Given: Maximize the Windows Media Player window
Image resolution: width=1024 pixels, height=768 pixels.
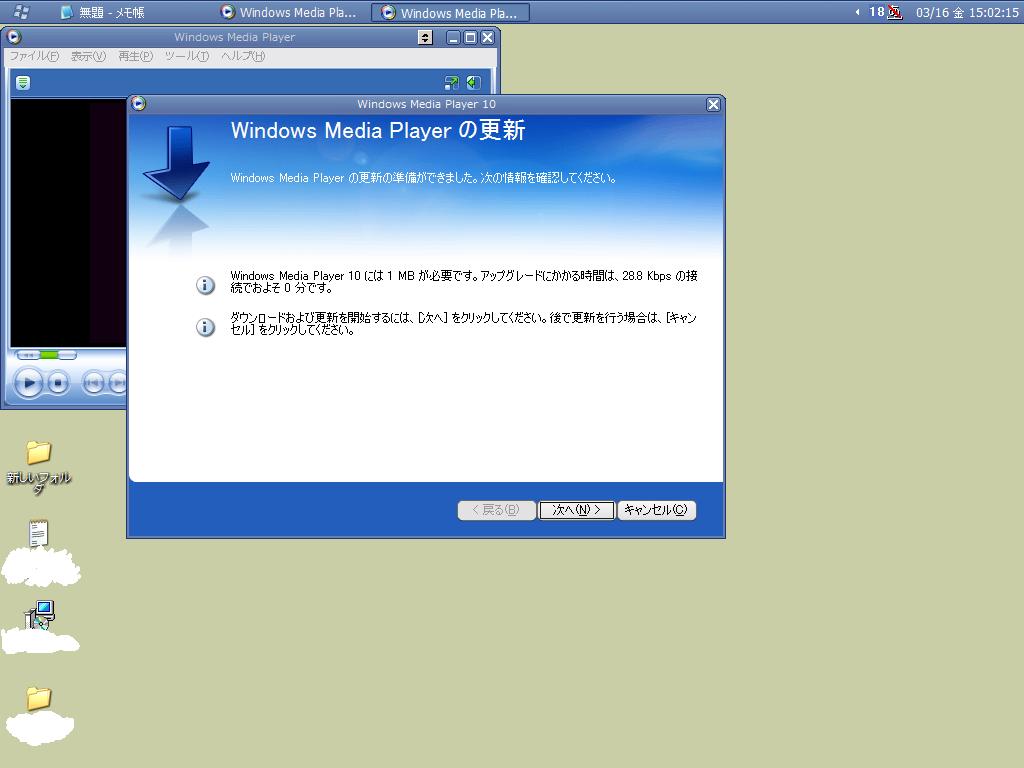Looking at the screenshot, I should click(x=470, y=38).
